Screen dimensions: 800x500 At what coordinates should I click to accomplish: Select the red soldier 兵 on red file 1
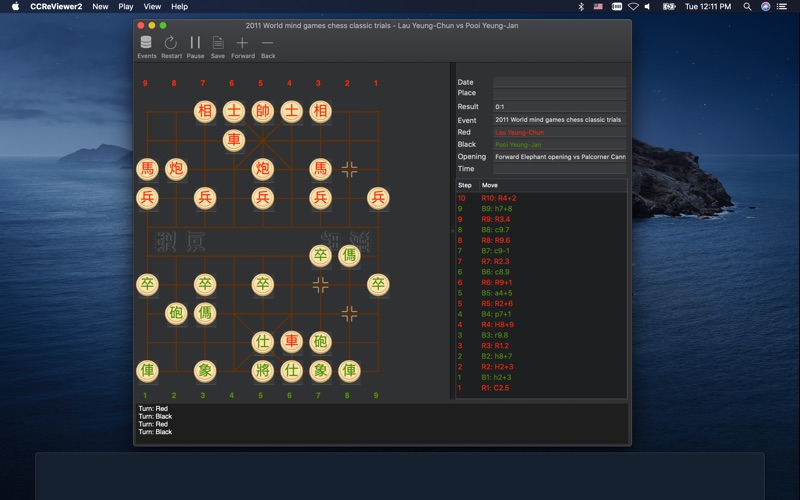point(378,197)
